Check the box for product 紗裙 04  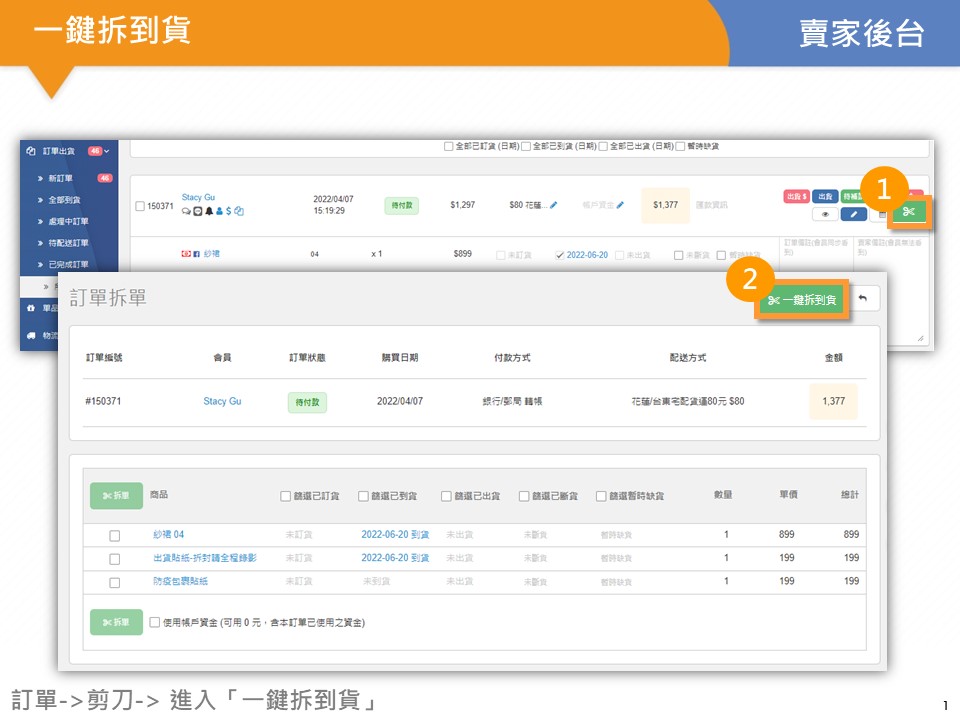[x=114, y=536]
